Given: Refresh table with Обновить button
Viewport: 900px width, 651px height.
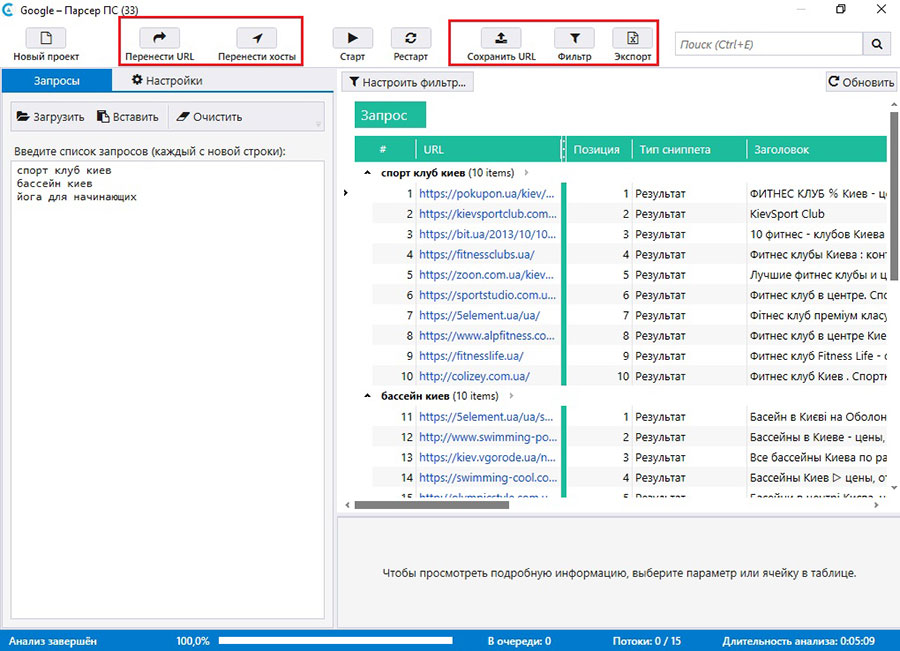Looking at the screenshot, I should (861, 82).
